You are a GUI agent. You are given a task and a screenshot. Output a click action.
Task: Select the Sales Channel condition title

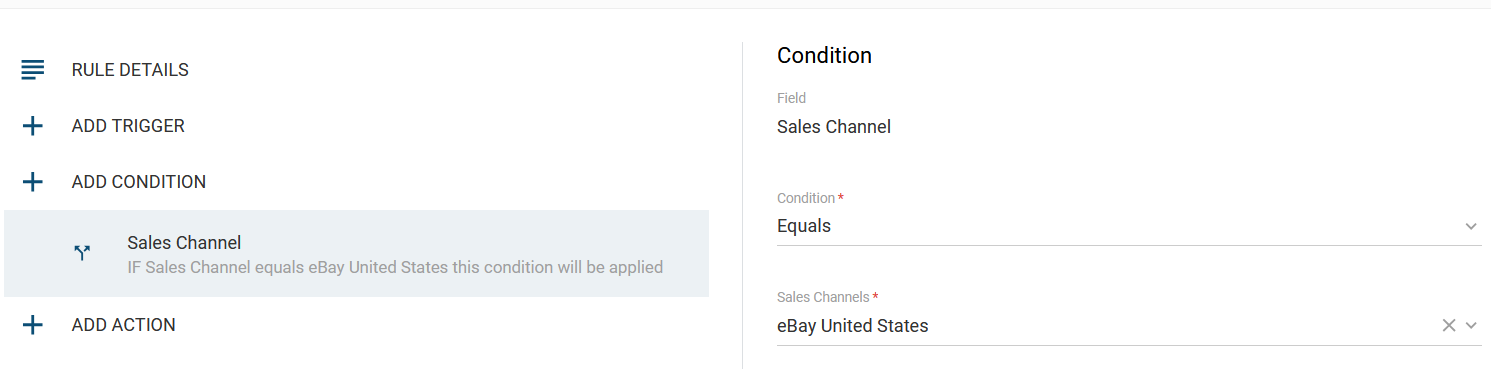184,243
